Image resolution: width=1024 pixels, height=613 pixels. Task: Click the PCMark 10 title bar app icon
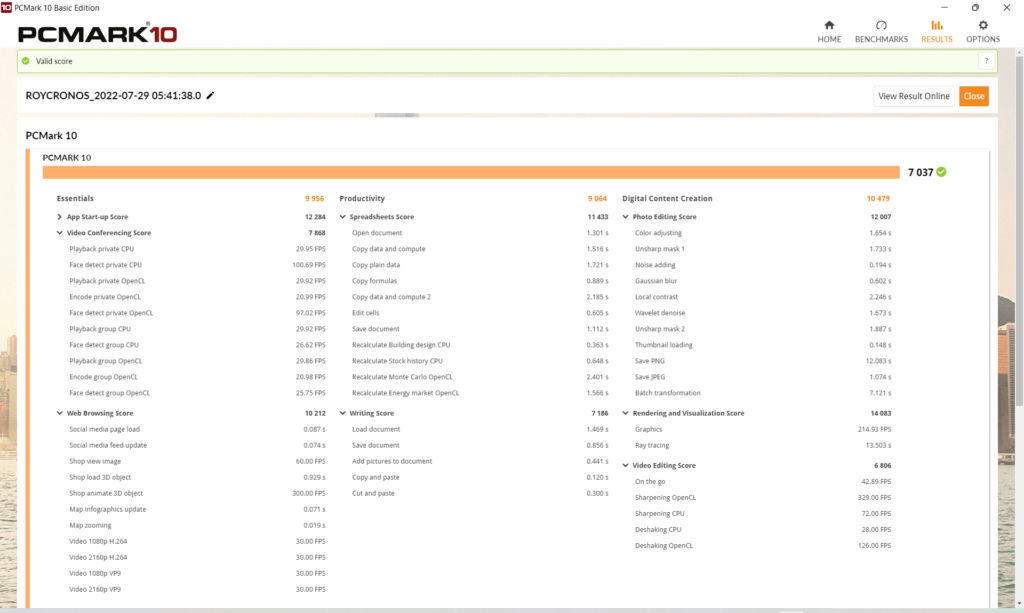click(x=7, y=8)
